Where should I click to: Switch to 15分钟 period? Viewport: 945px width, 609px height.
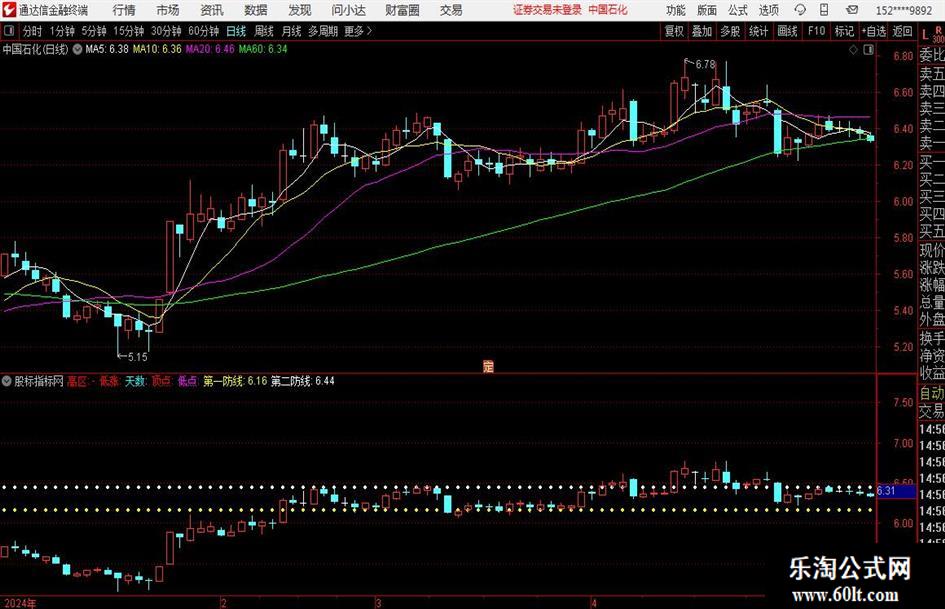click(128, 31)
